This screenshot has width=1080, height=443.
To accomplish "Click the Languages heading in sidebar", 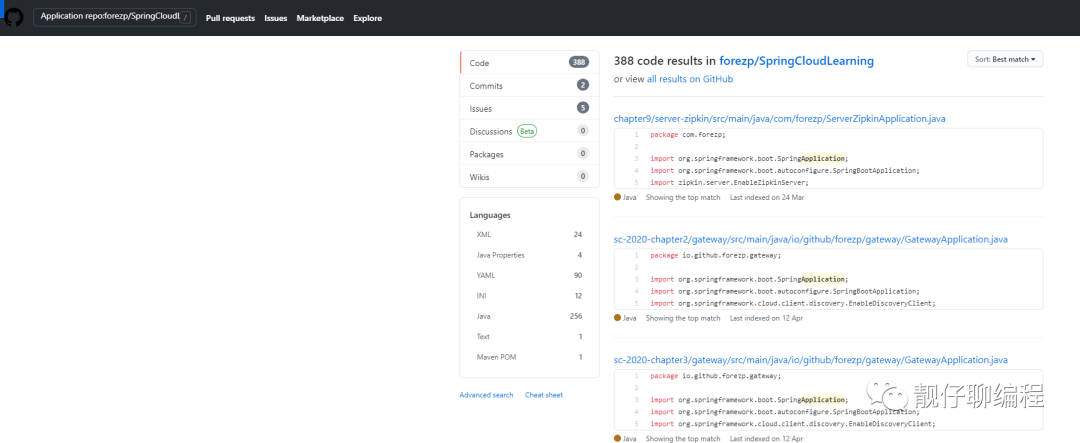I will 490,215.
